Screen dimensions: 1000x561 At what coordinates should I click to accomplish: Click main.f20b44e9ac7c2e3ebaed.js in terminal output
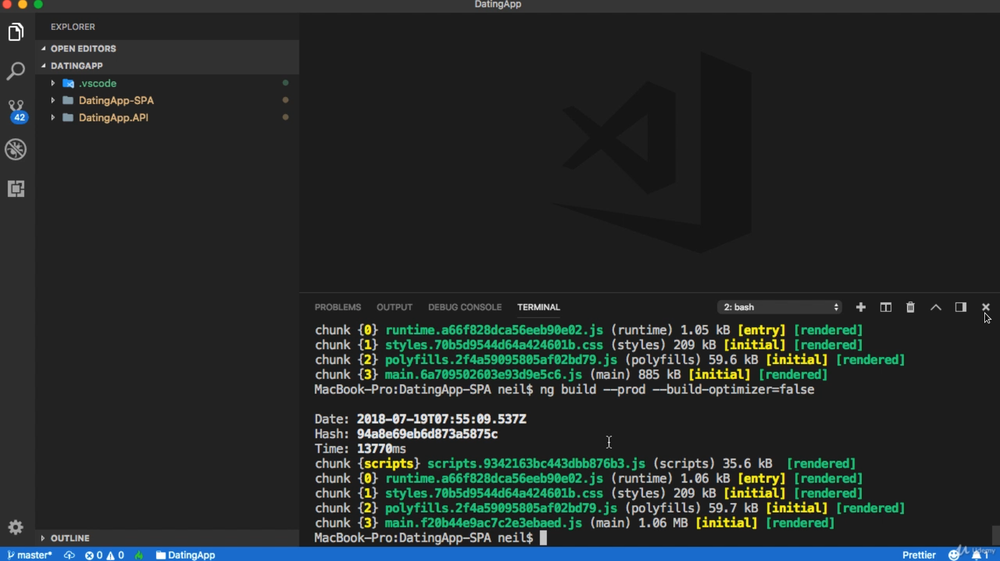coord(483,523)
